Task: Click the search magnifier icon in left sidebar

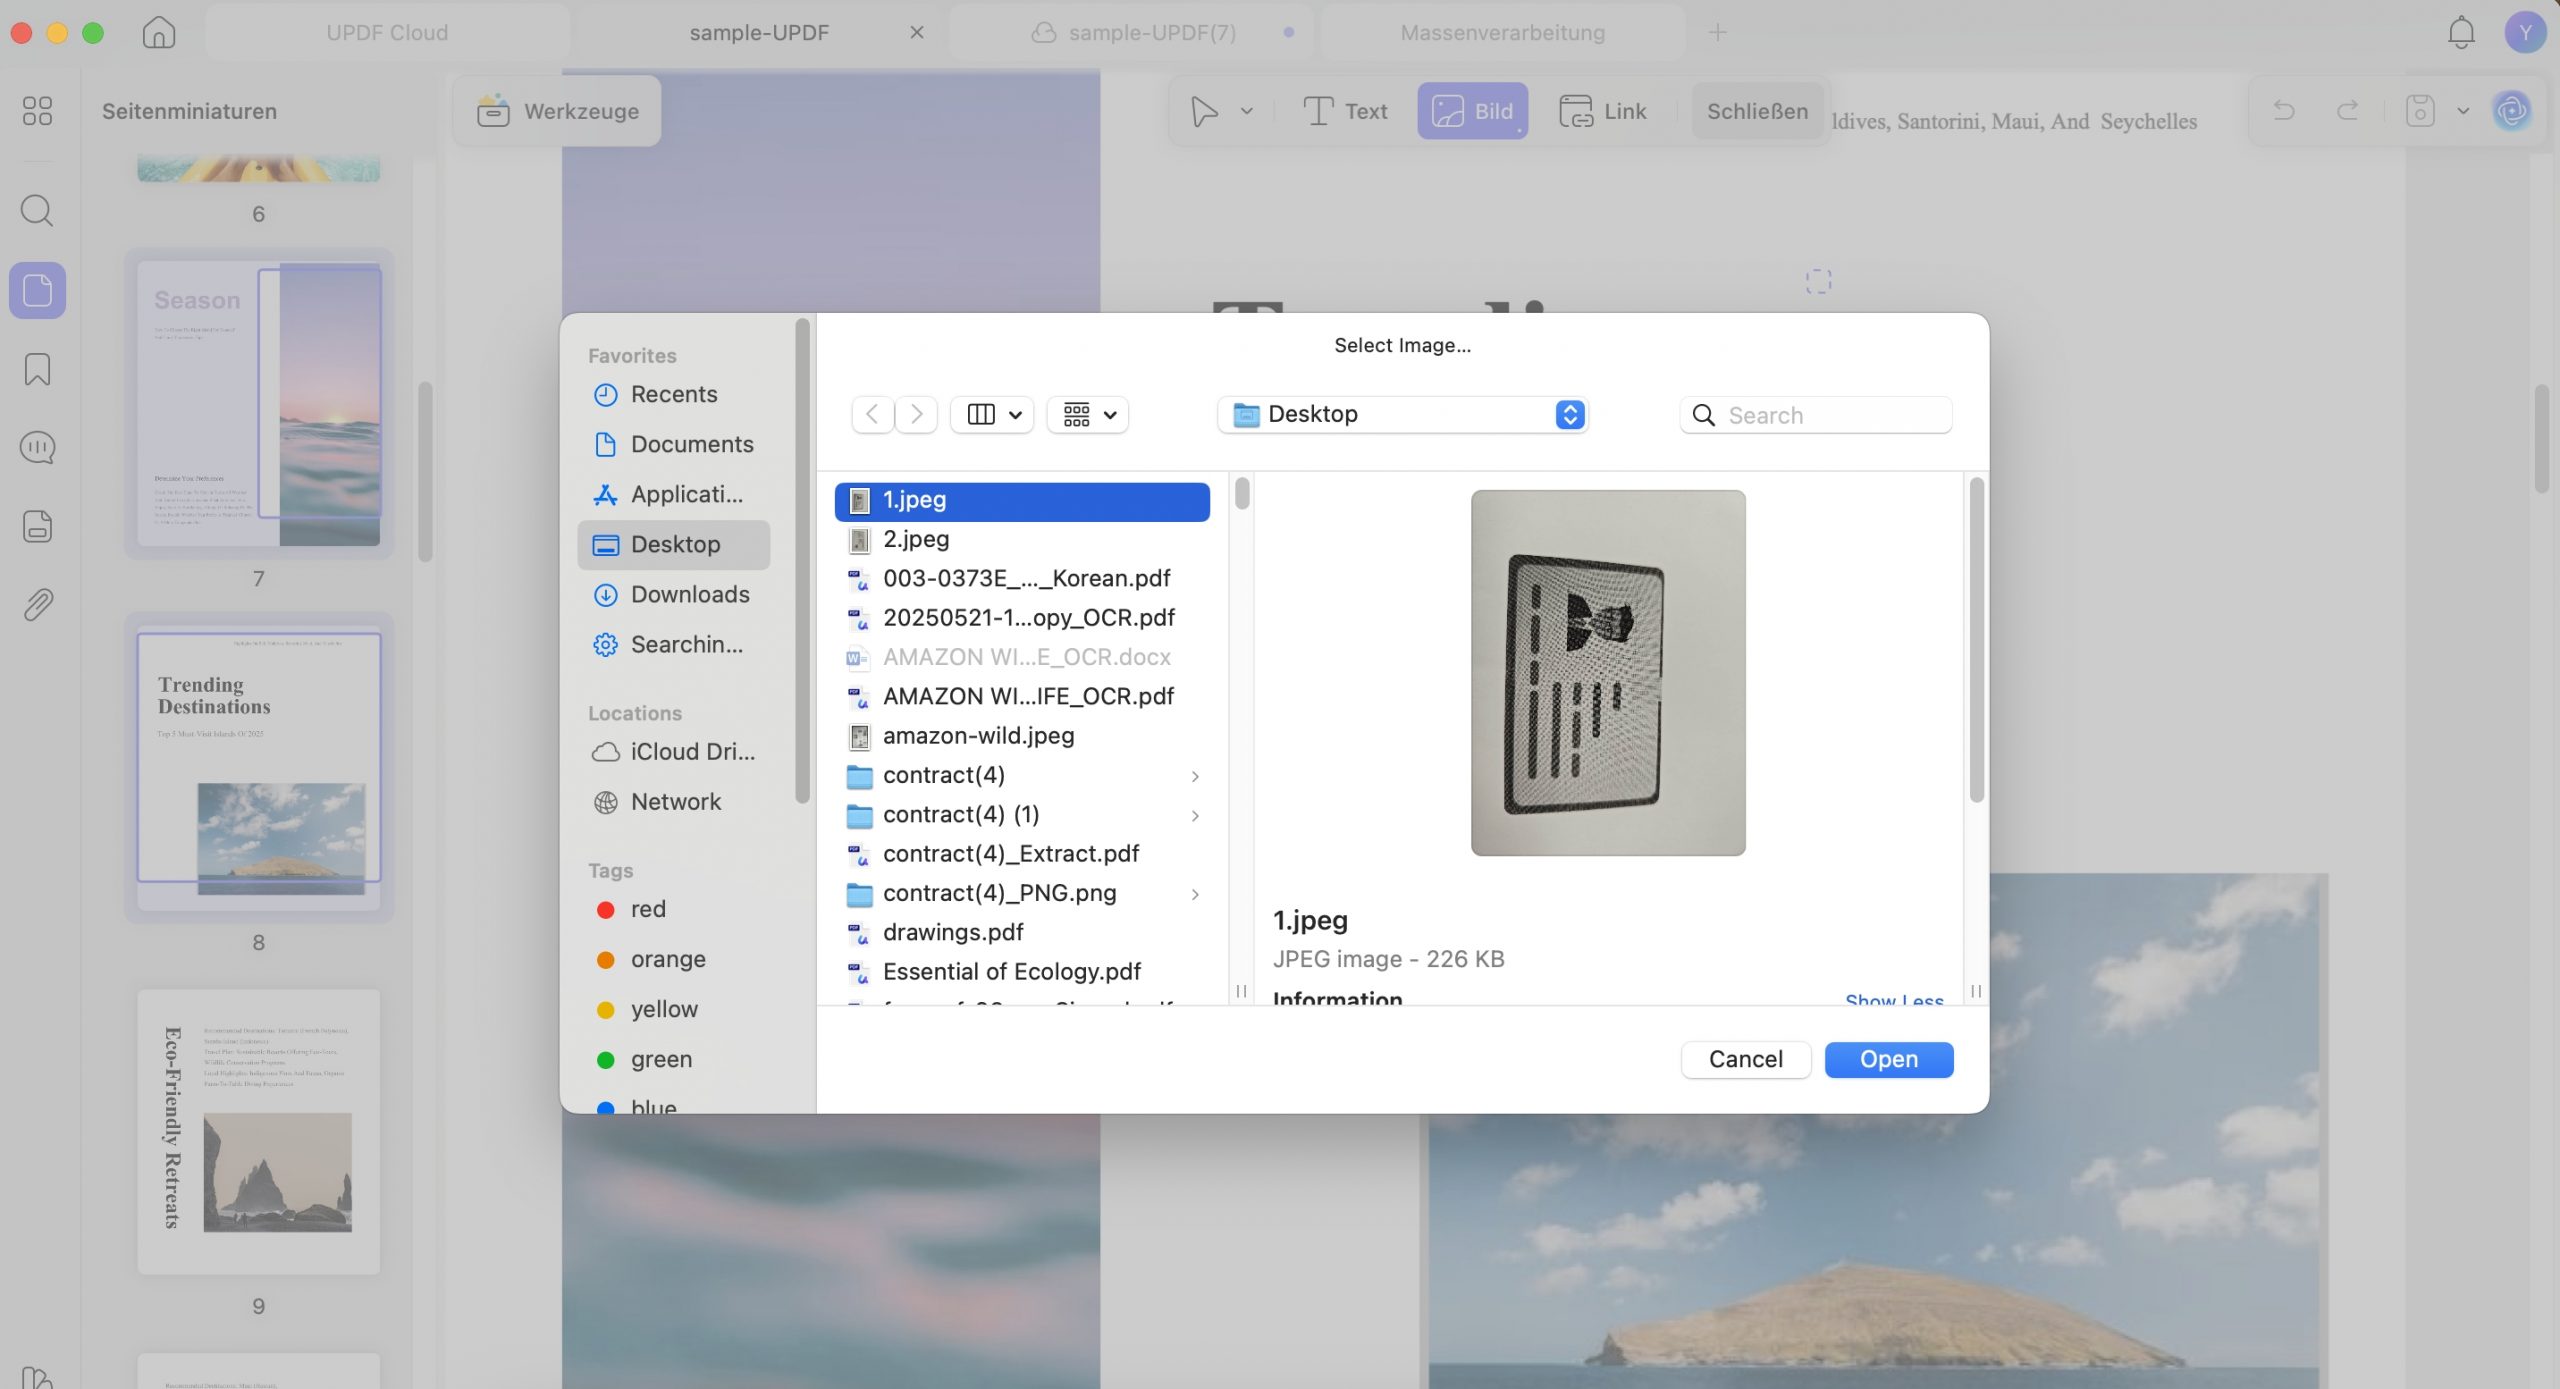Action: [x=37, y=210]
